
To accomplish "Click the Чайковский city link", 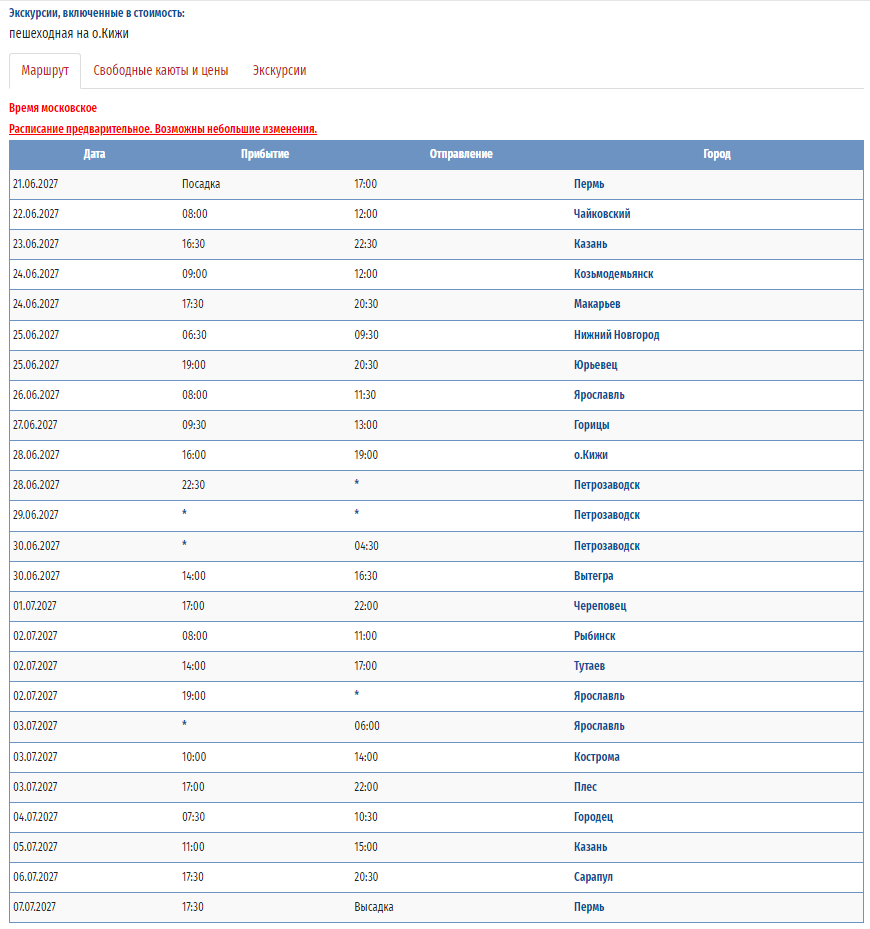I will click(x=602, y=214).
